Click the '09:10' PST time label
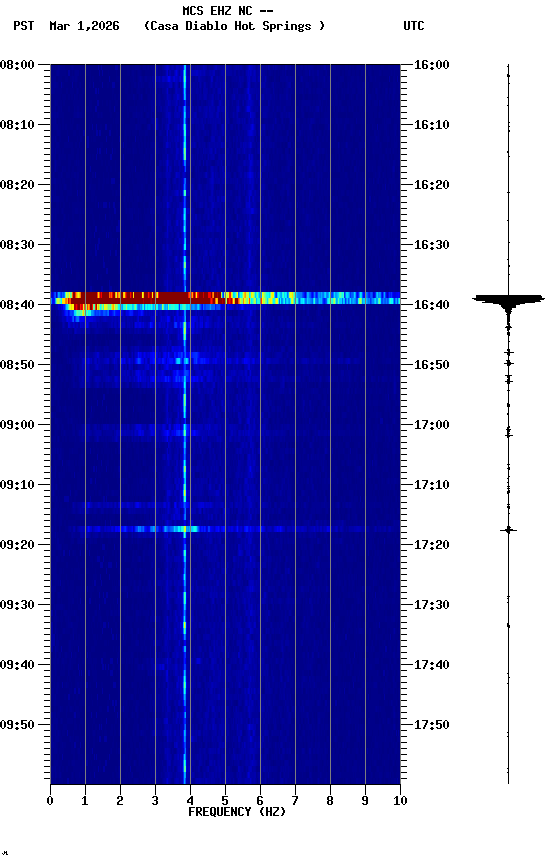The width and height of the screenshot is (552, 864). pos(17,485)
